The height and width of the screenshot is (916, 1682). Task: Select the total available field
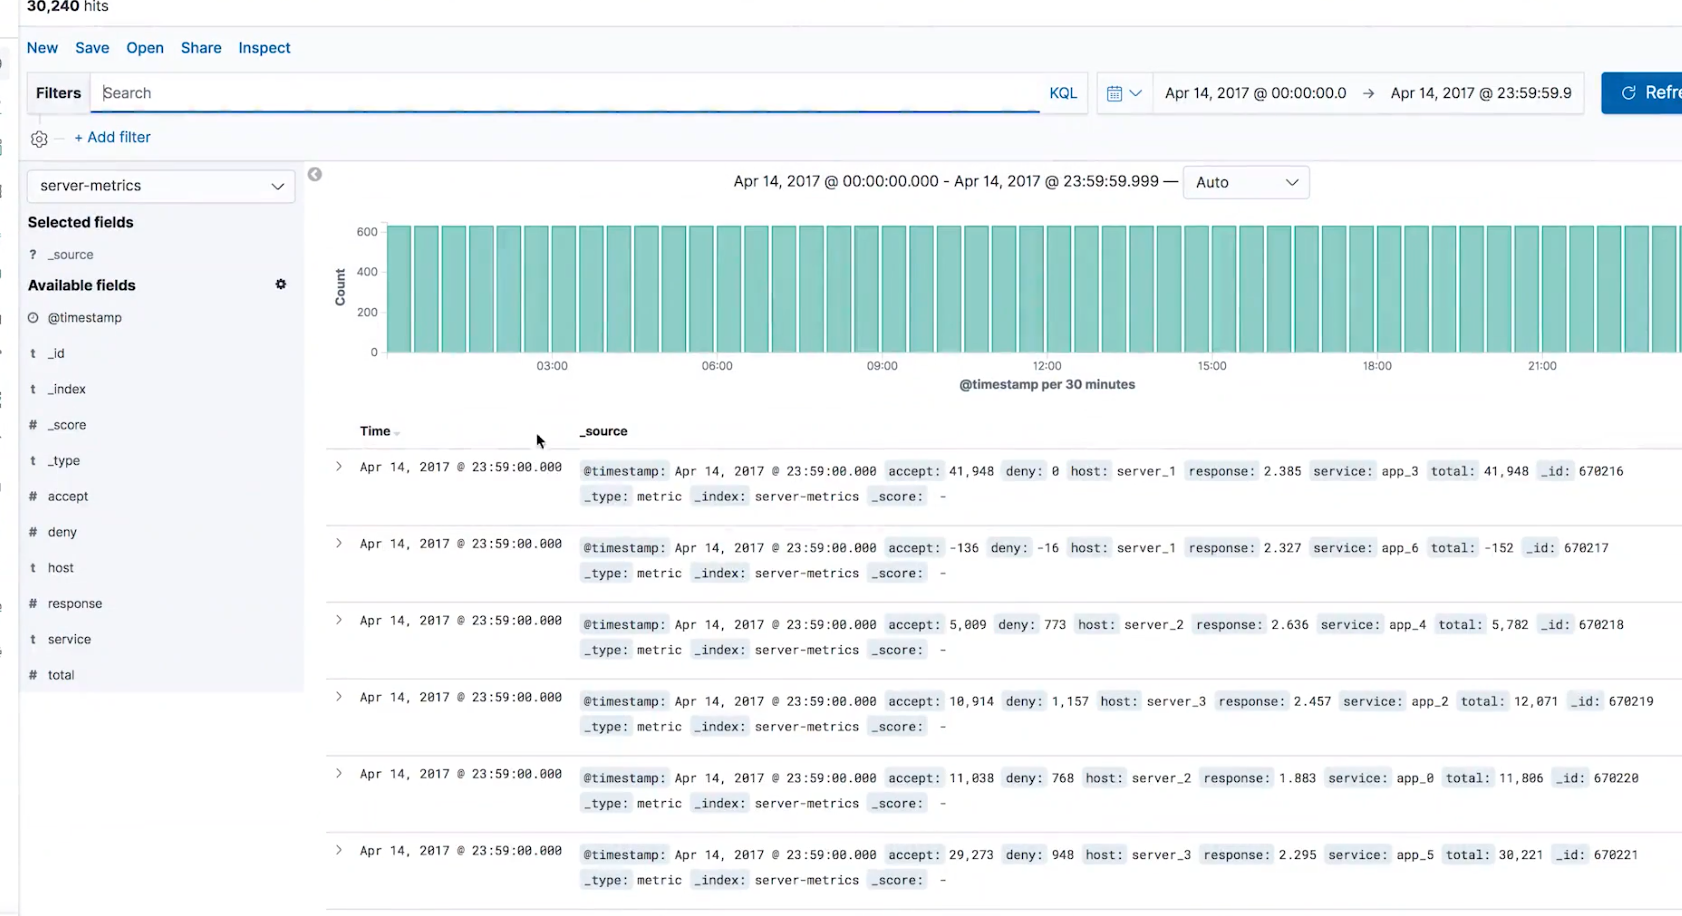tap(61, 675)
